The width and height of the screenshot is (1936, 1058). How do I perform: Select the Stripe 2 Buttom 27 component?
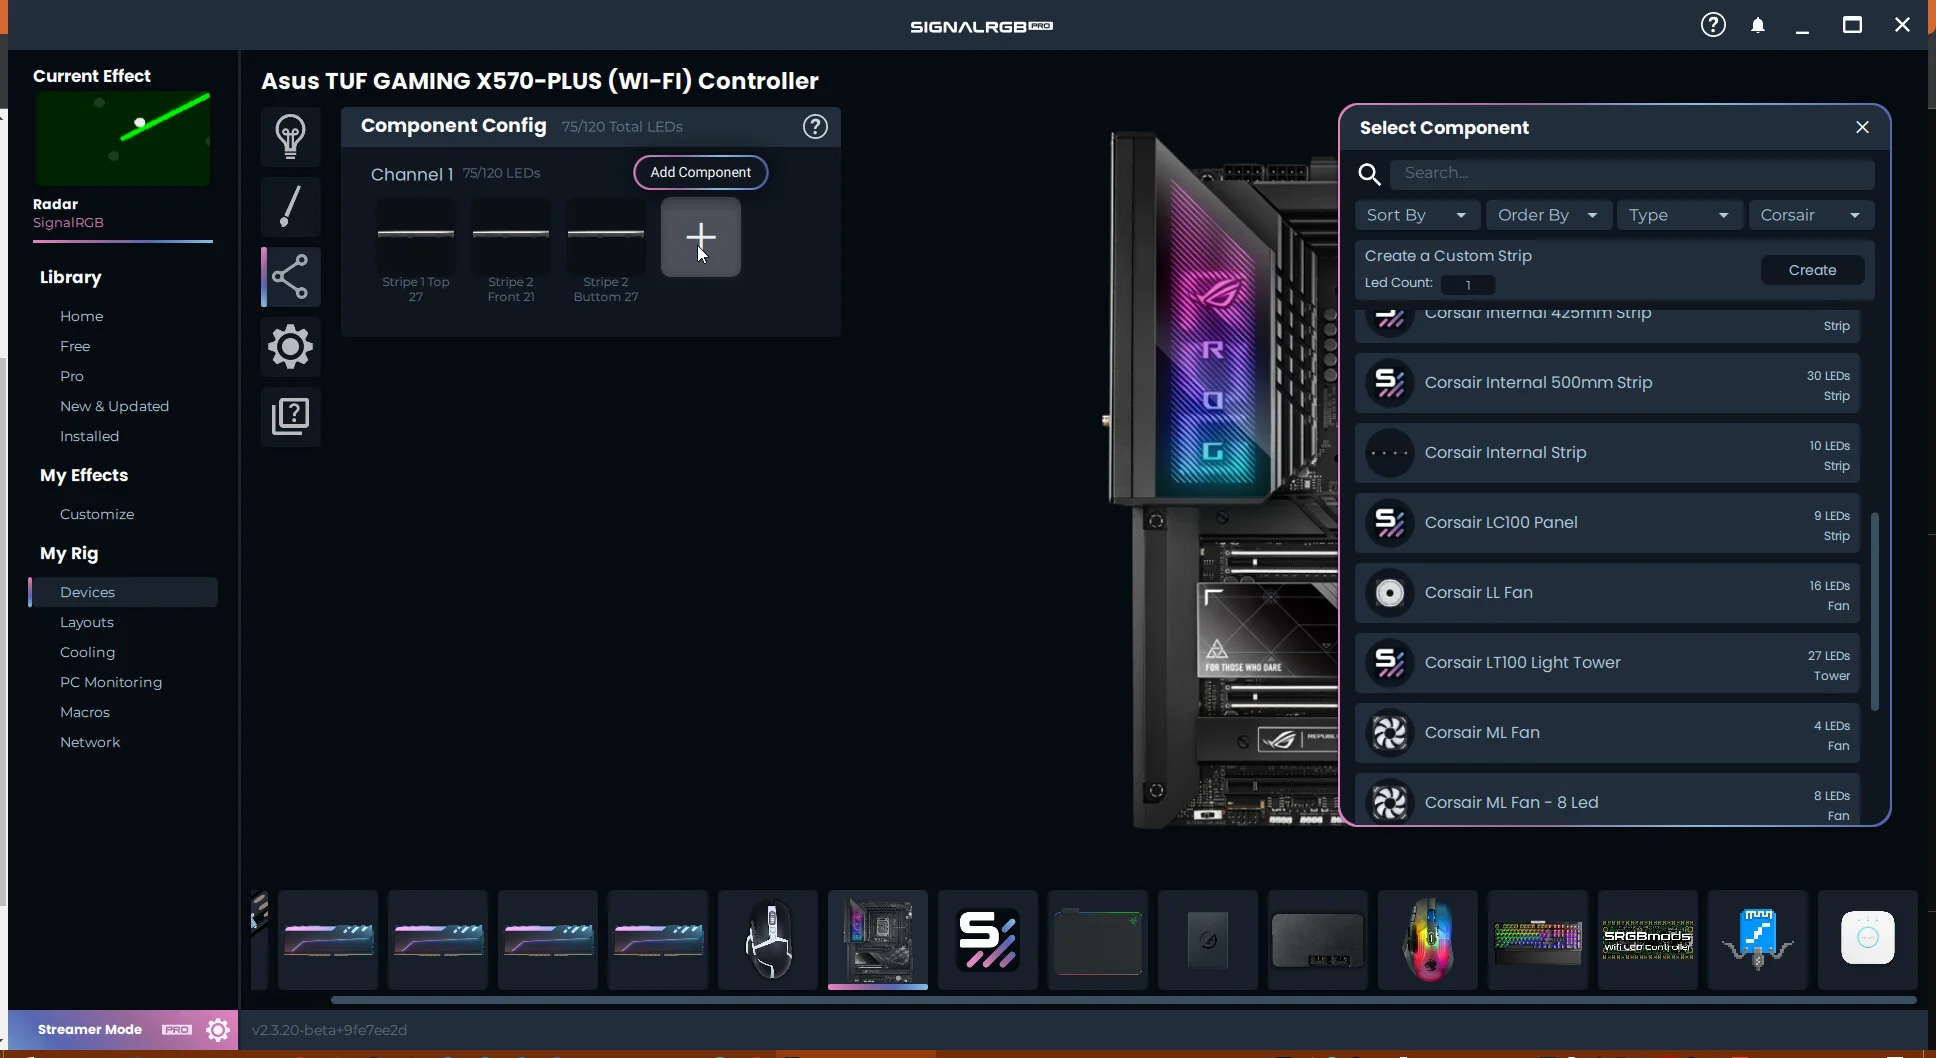pos(606,250)
